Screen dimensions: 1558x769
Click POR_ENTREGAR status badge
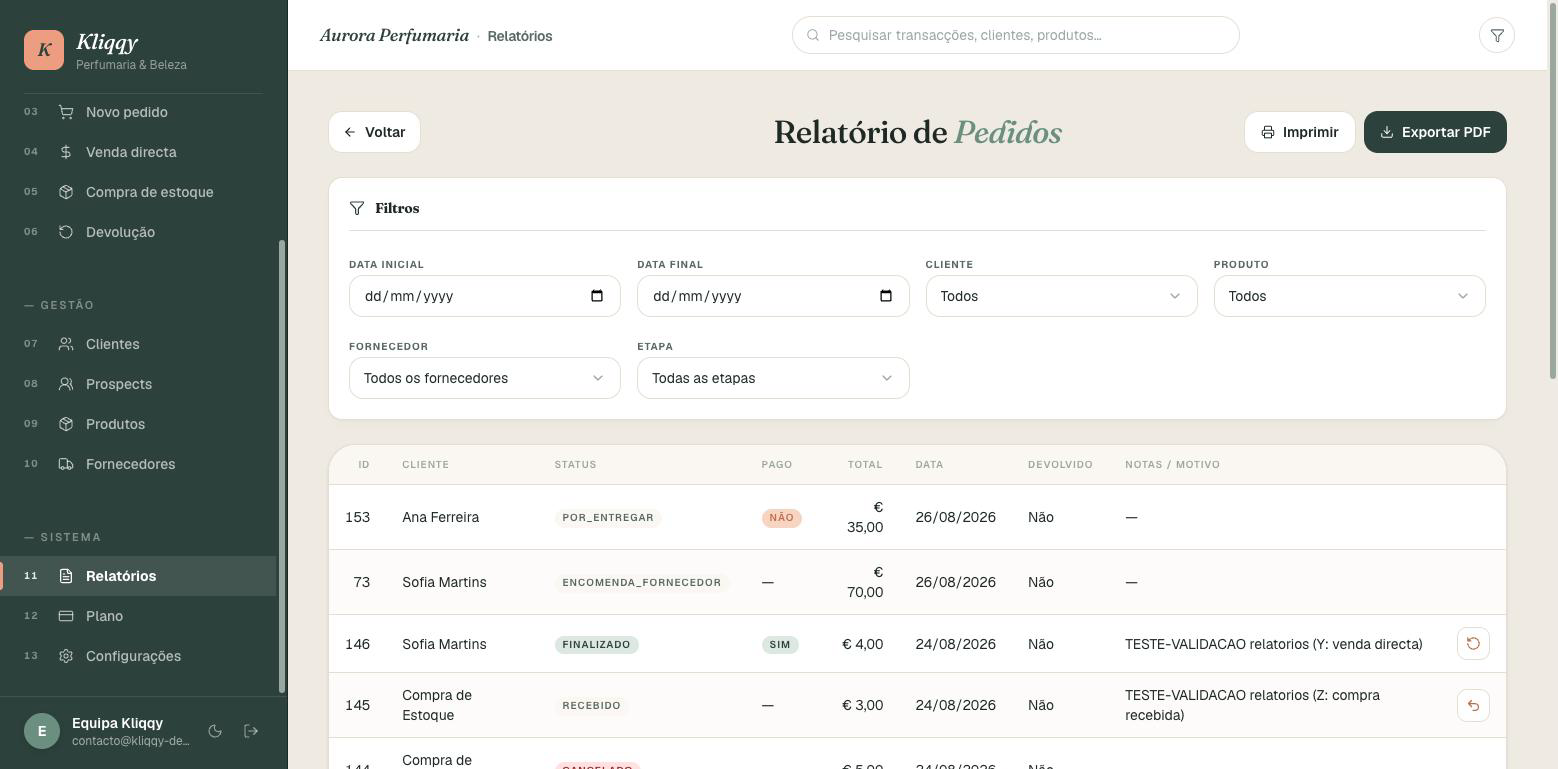point(608,517)
